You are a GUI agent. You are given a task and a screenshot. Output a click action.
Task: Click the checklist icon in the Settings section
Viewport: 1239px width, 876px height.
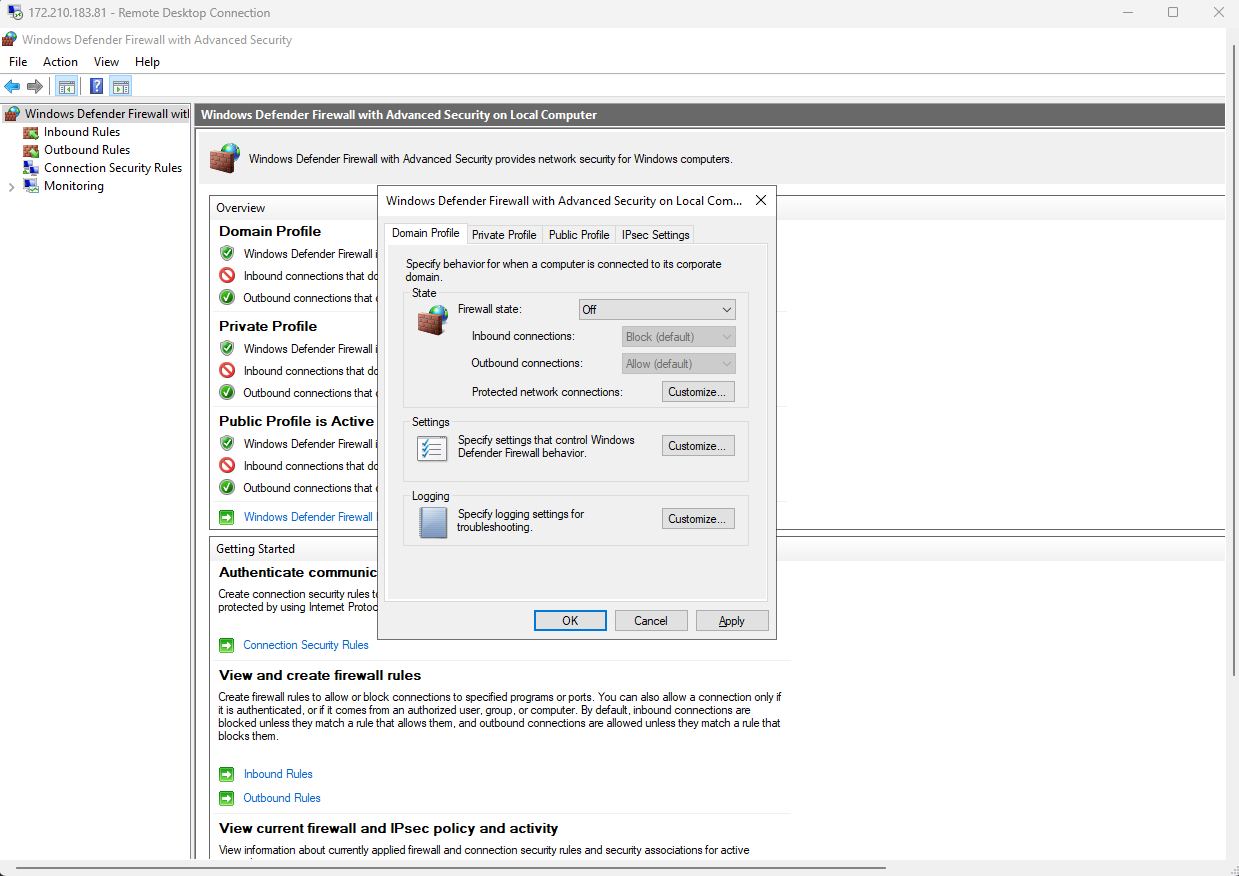(x=432, y=447)
